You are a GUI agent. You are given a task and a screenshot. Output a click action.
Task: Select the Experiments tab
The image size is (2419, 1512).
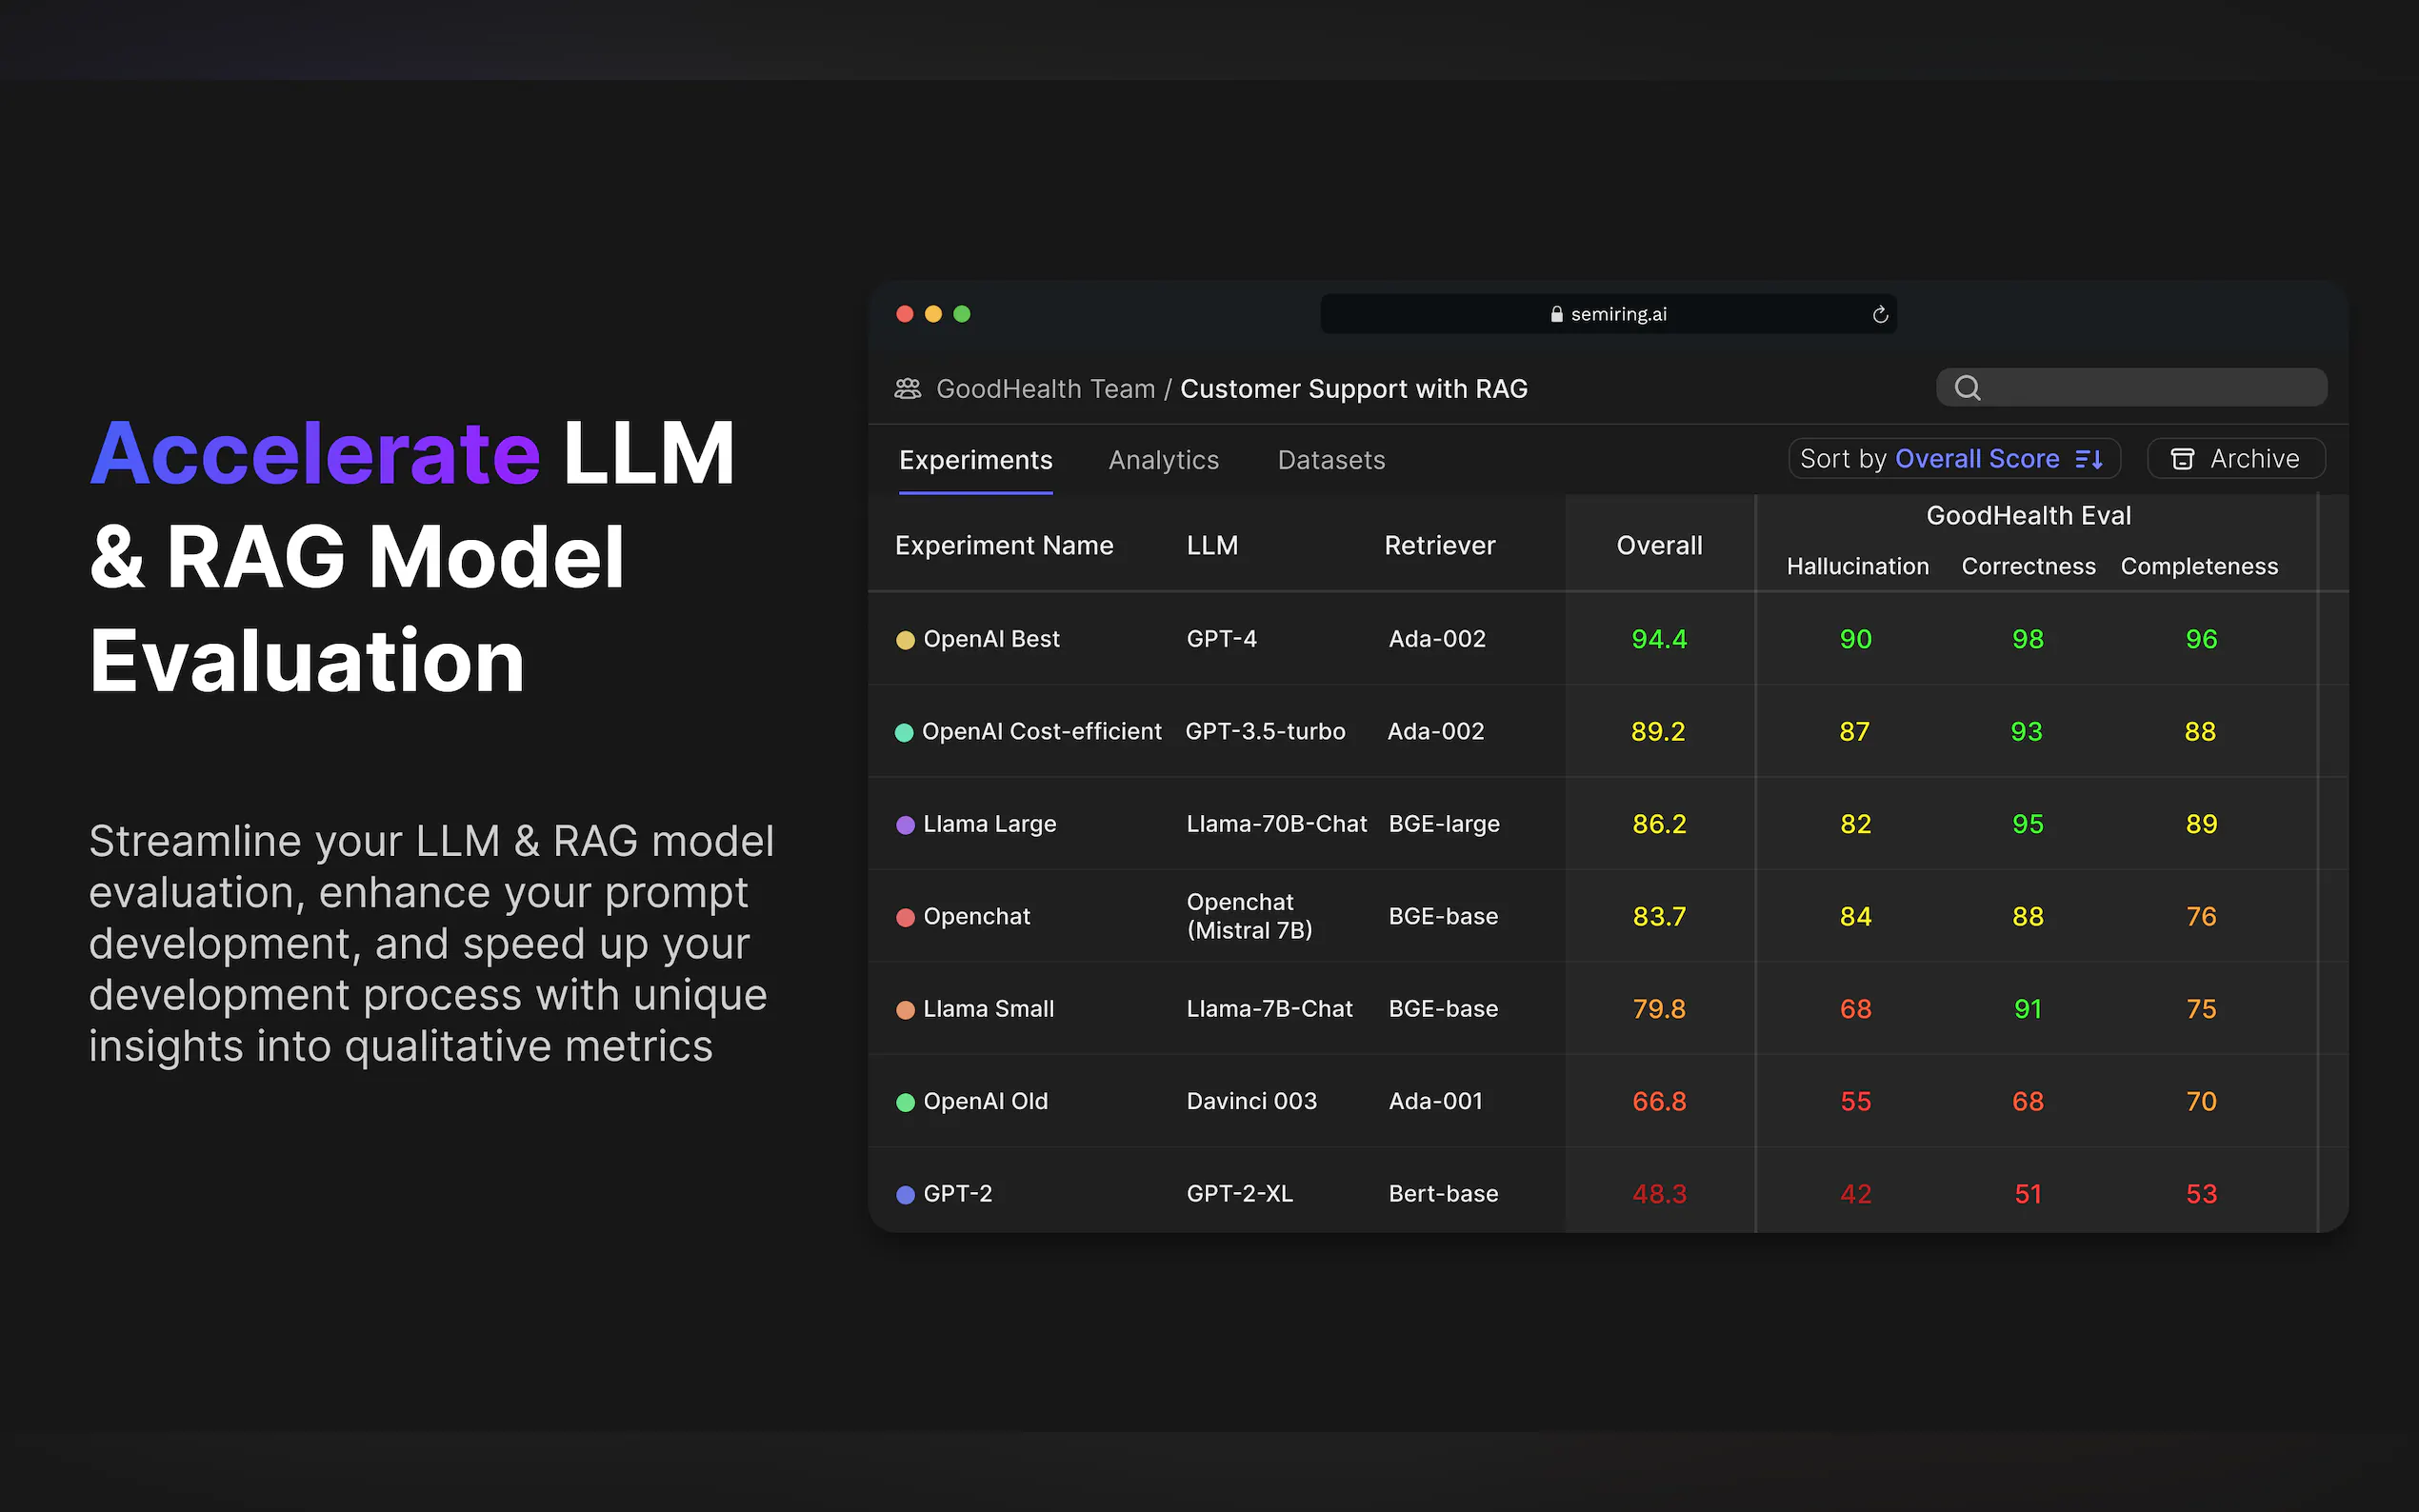pos(975,460)
